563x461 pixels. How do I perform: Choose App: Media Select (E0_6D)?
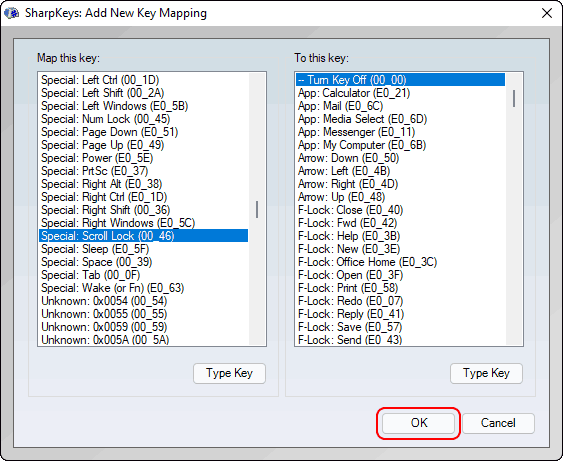[x=400, y=119]
